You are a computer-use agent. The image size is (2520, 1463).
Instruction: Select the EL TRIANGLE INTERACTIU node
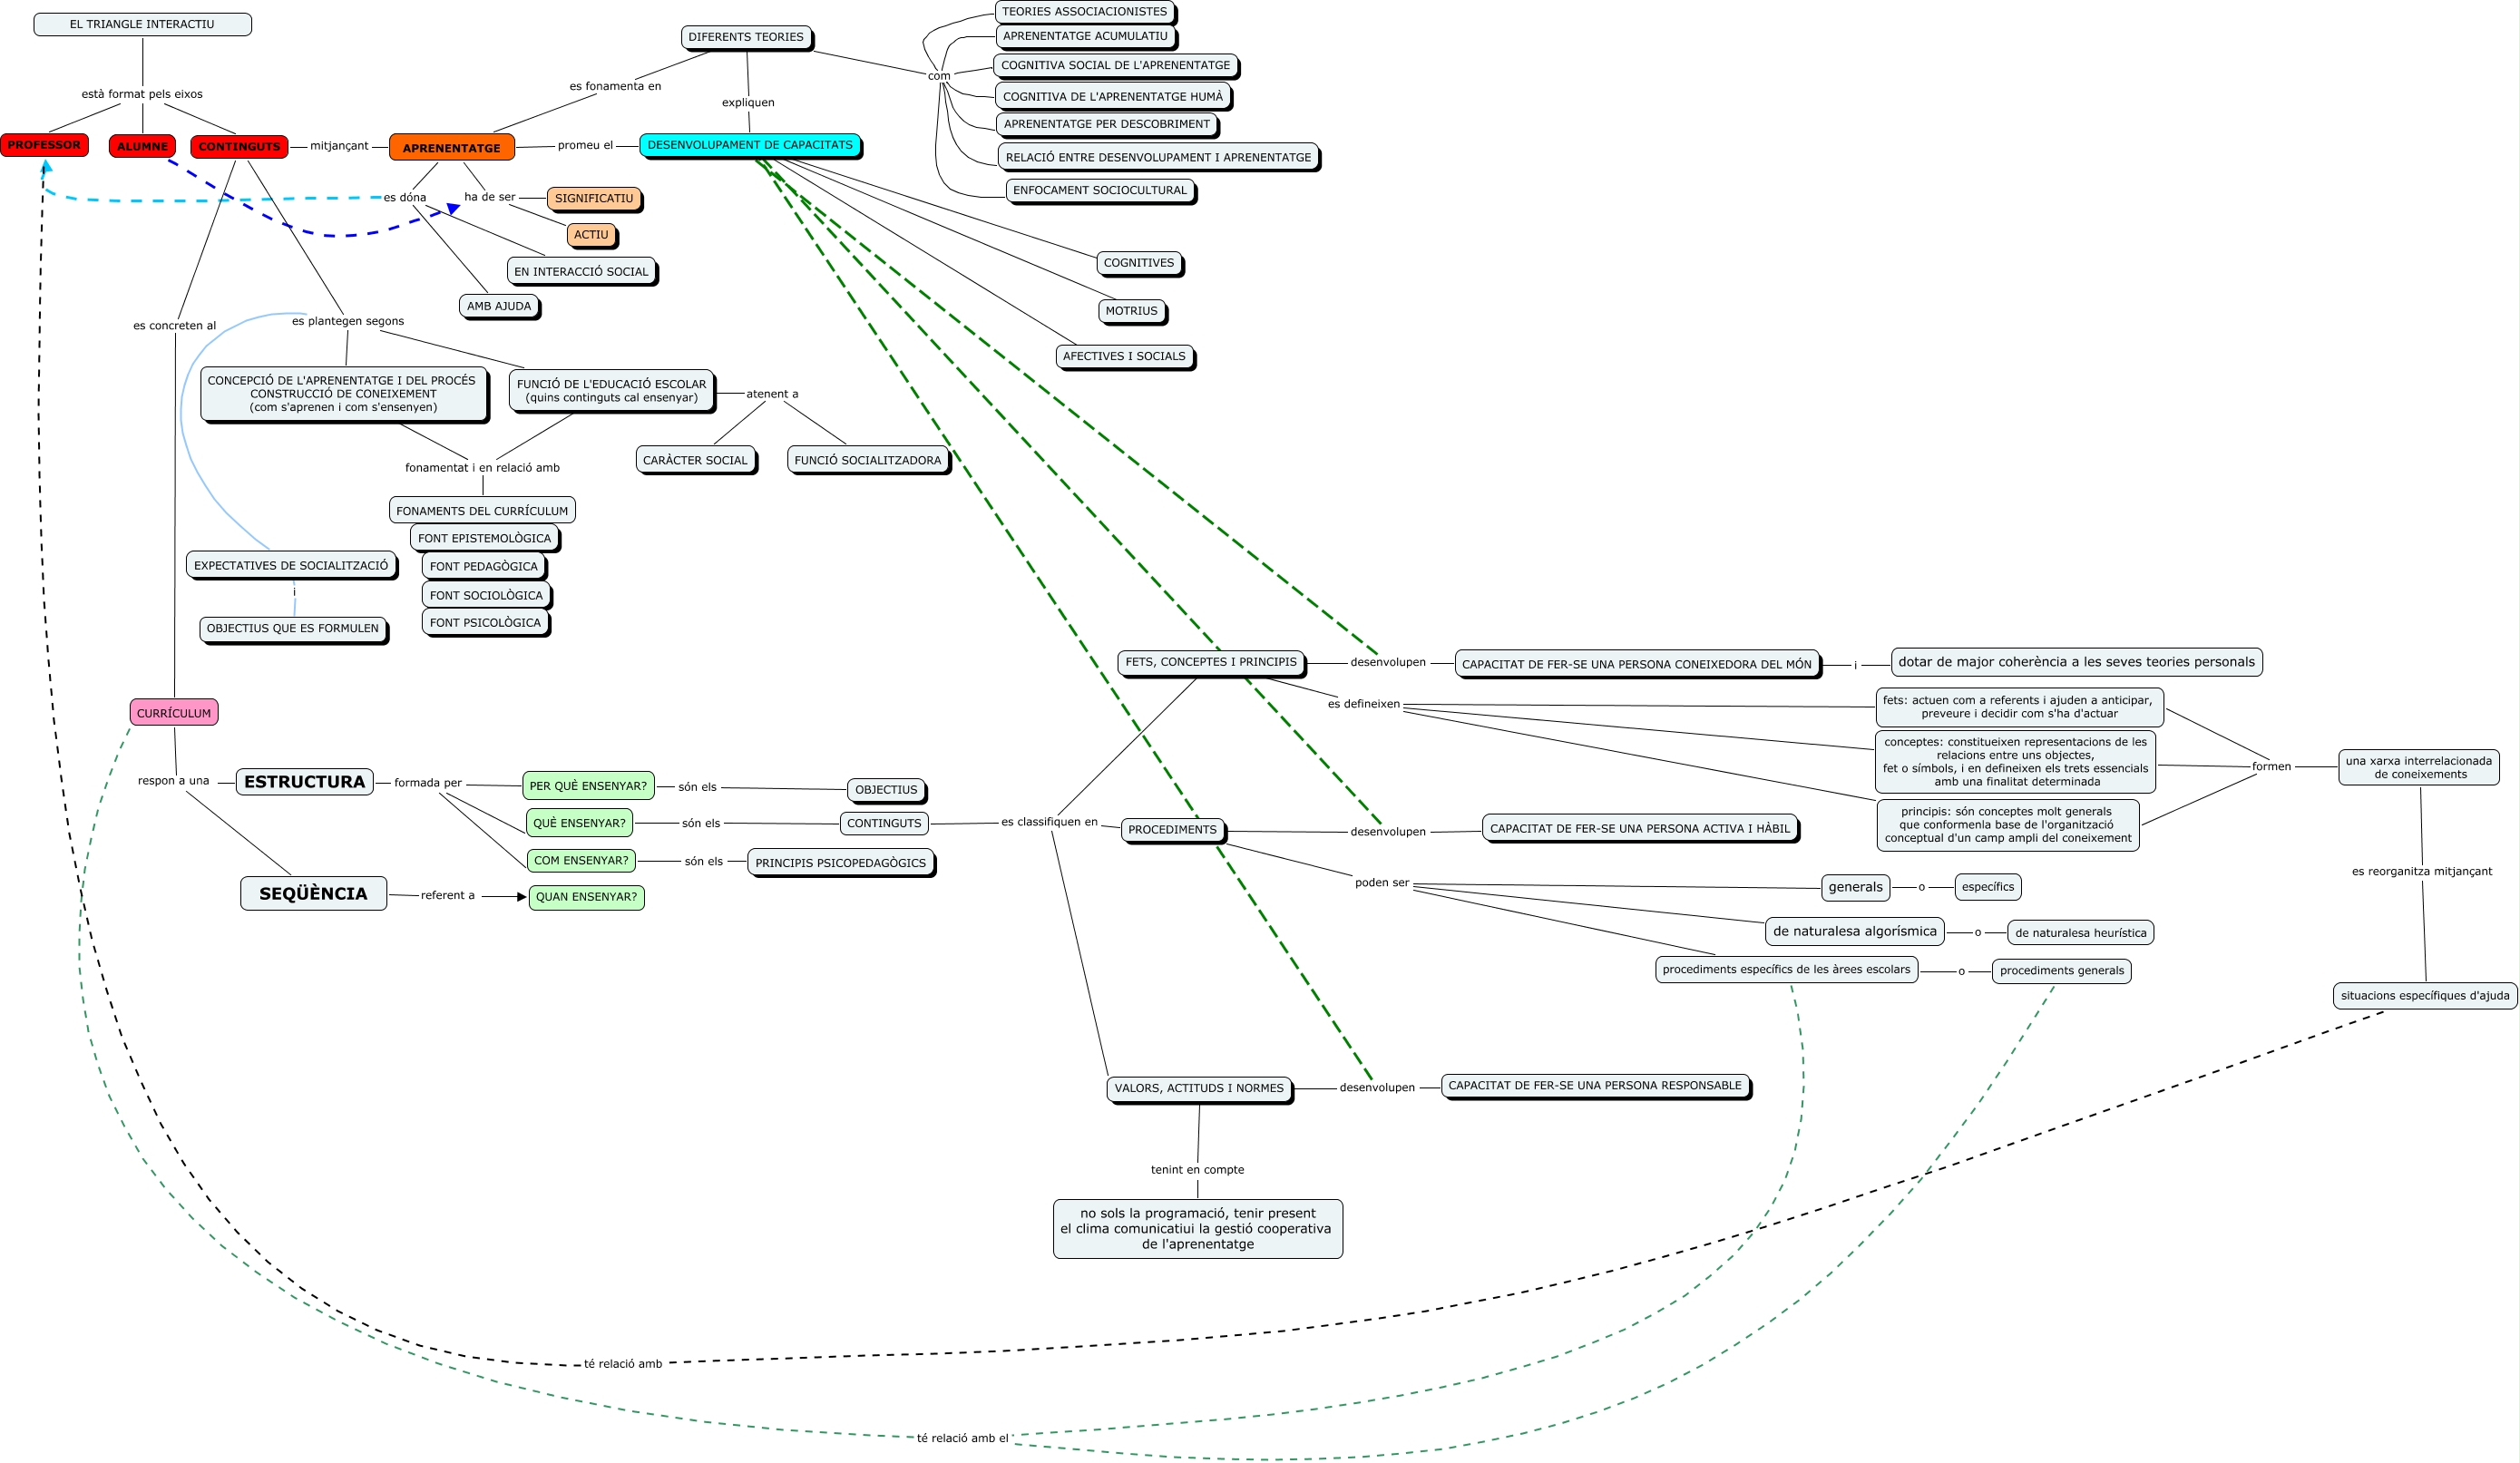click(x=142, y=24)
